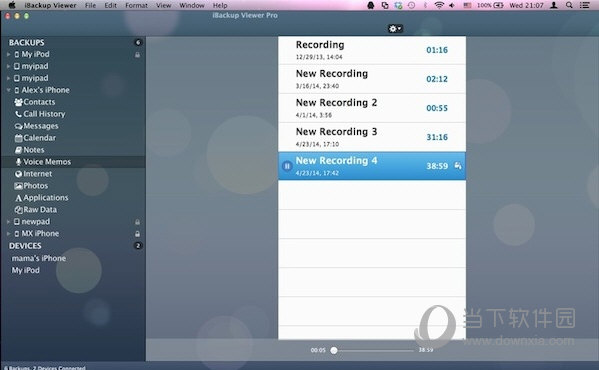
Task: Open Messages bubble icon
Action: click(x=18, y=126)
